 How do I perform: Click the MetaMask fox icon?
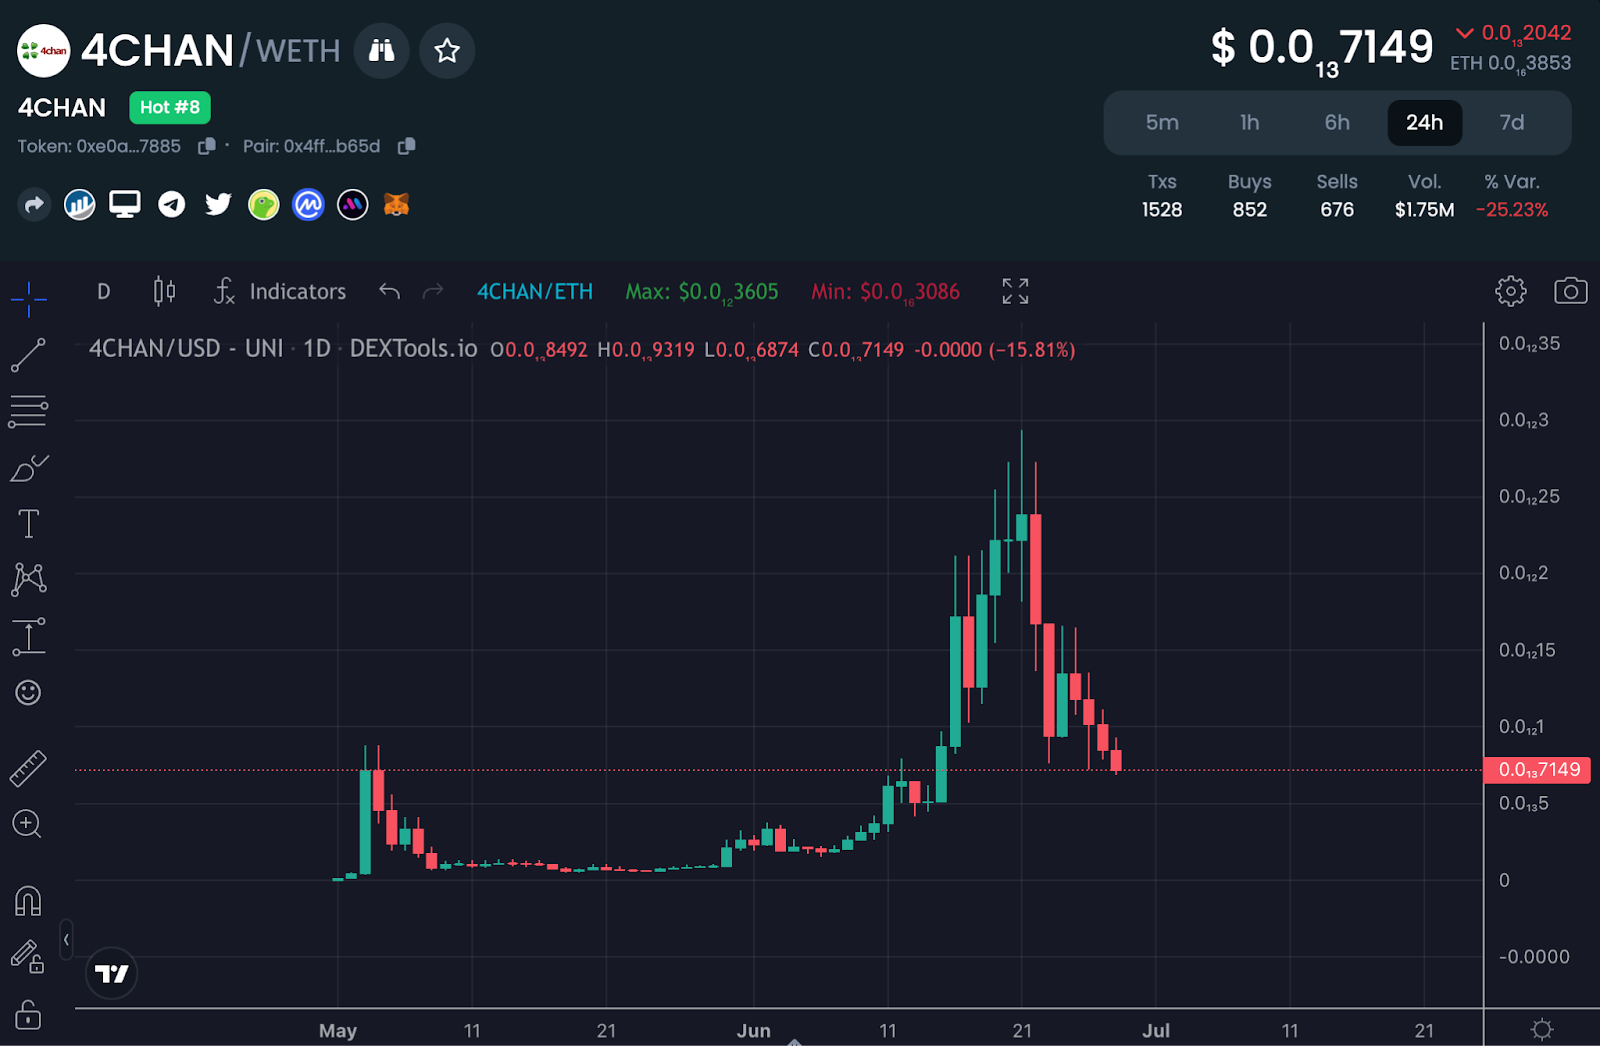pos(397,205)
